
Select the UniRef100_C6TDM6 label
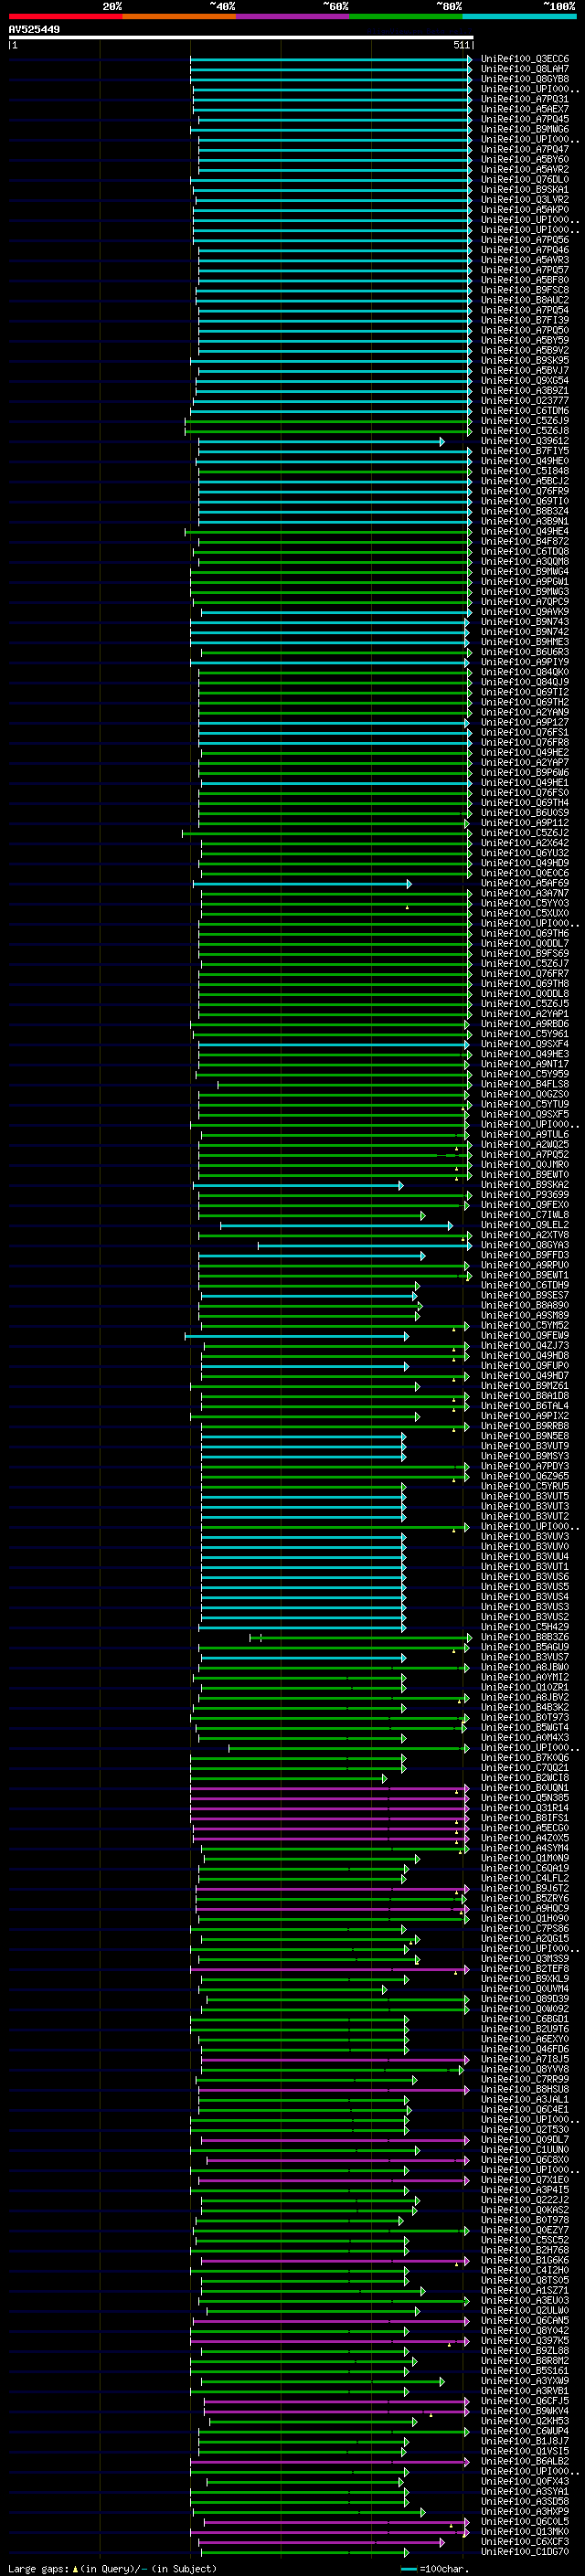525,411
